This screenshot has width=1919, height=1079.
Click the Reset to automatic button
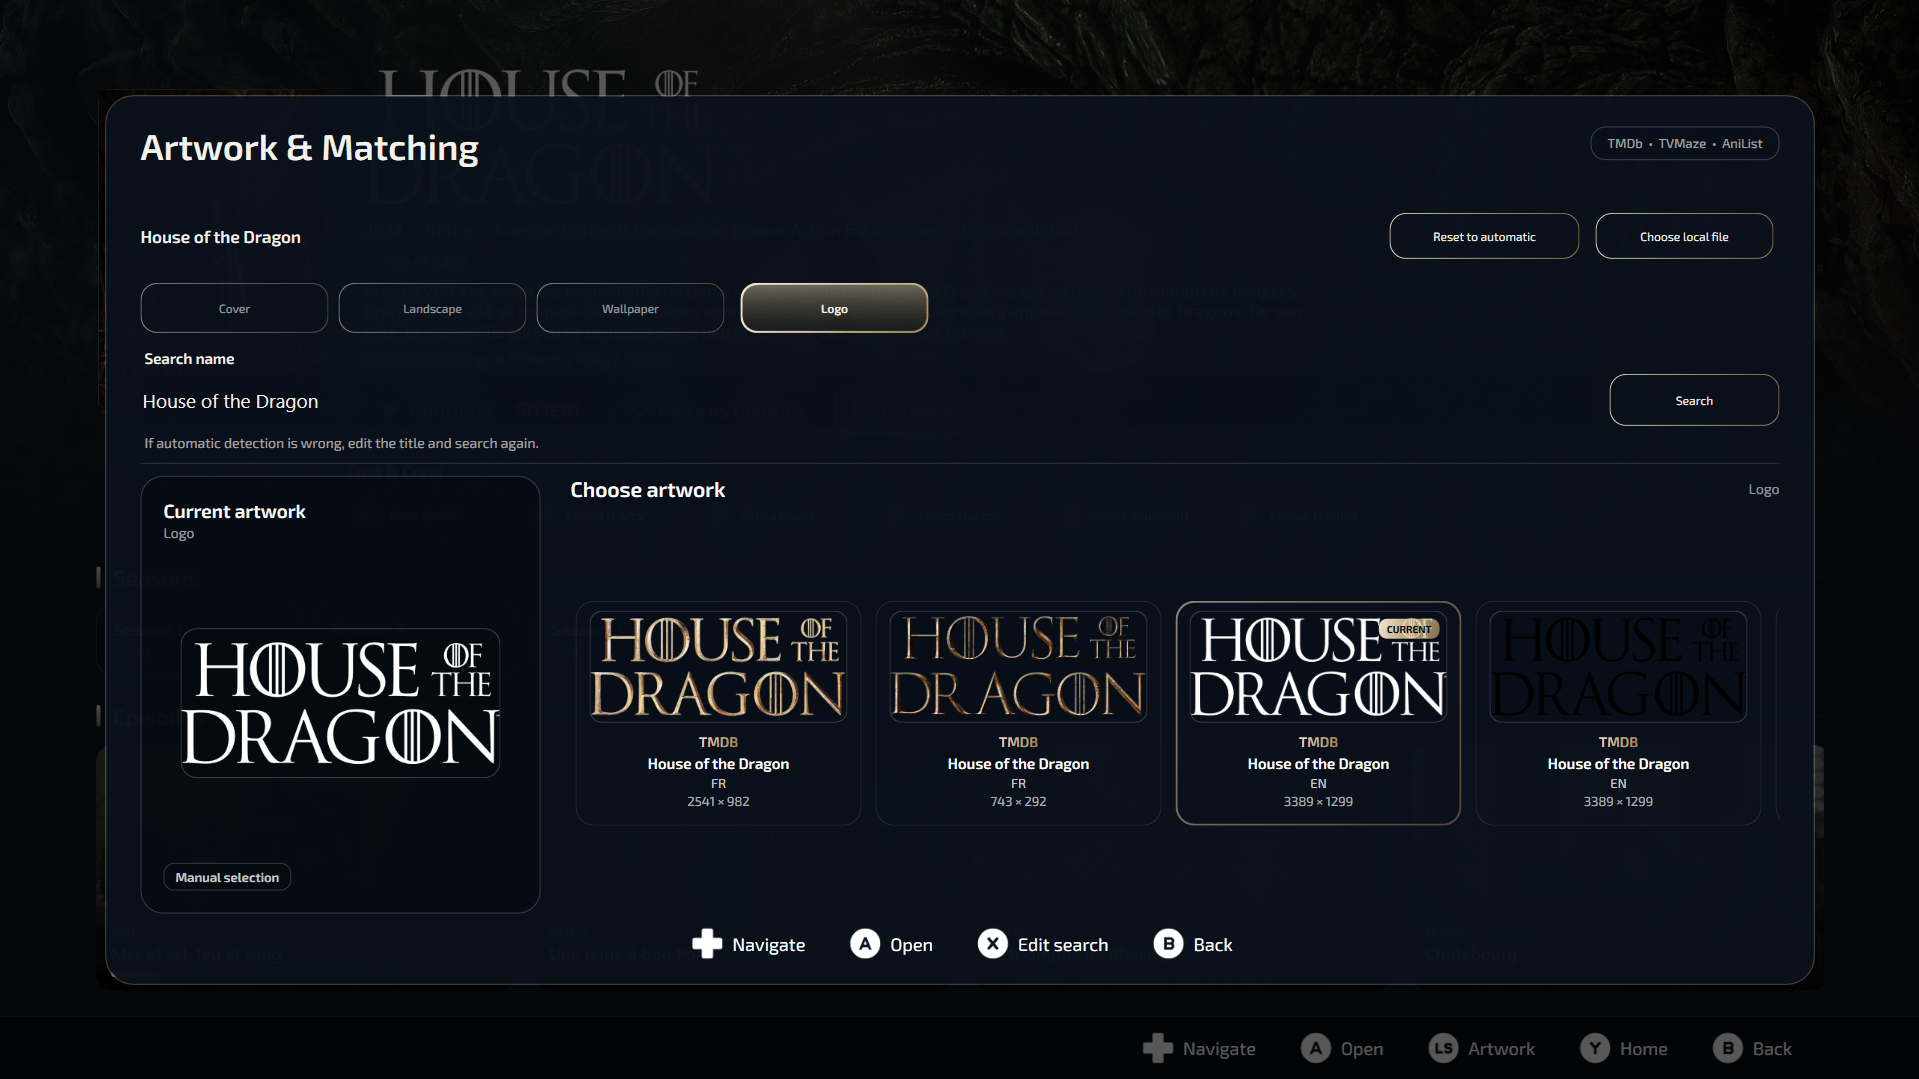tap(1484, 236)
